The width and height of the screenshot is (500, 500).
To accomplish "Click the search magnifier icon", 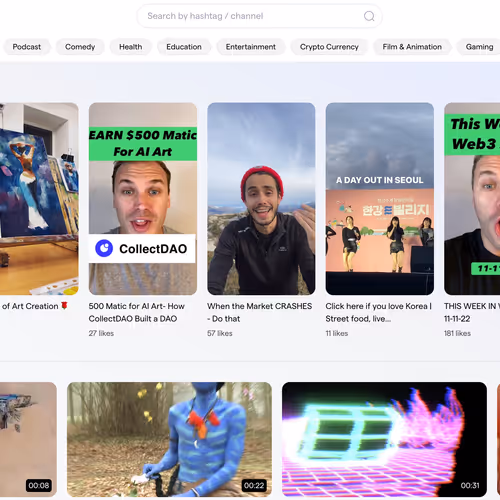I will pyautogui.click(x=369, y=16).
